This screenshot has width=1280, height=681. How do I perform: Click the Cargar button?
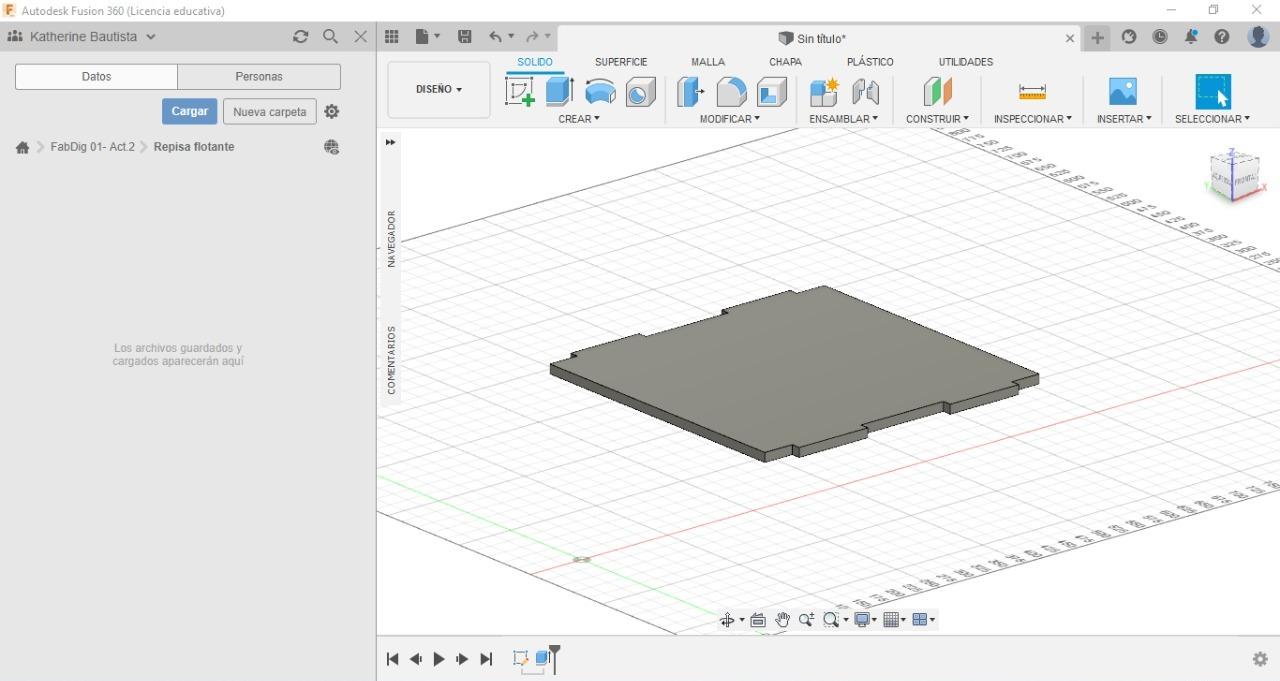click(x=189, y=111)
